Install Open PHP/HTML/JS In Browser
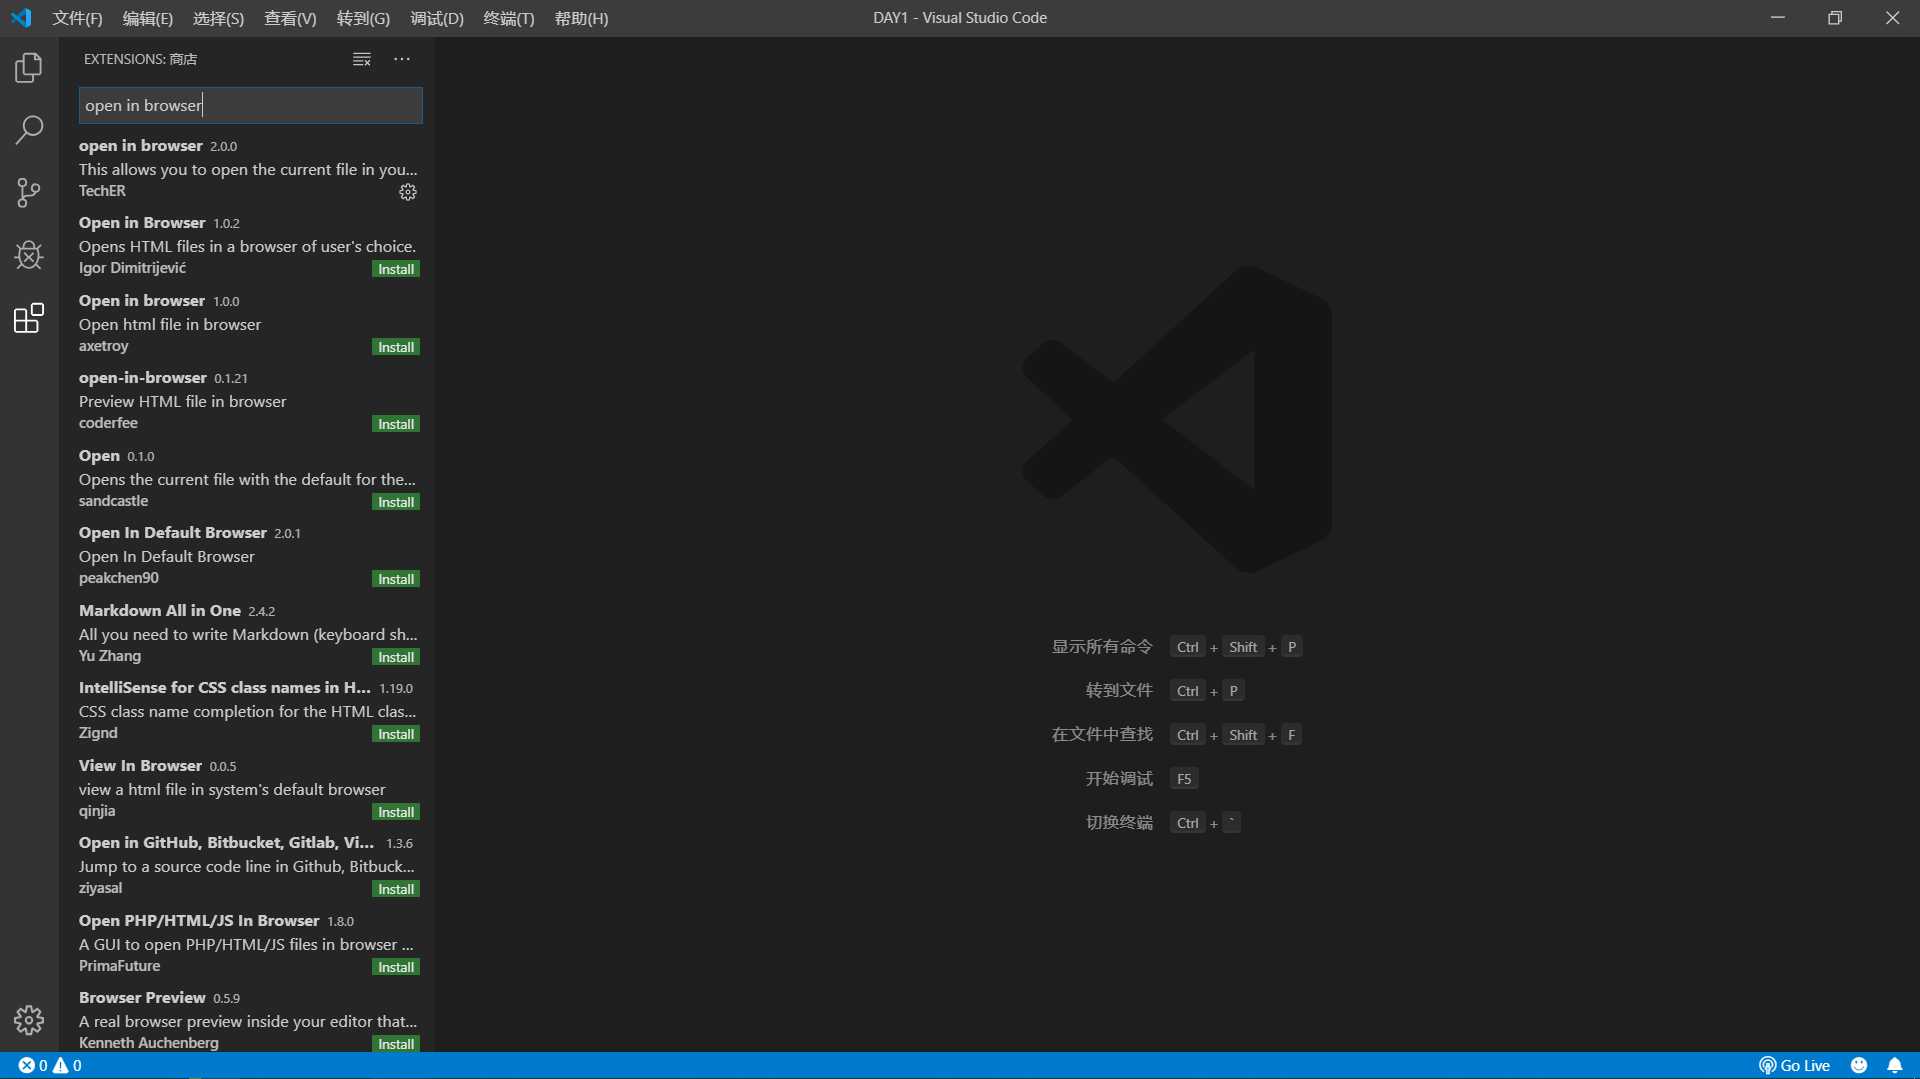 (396, 967)
